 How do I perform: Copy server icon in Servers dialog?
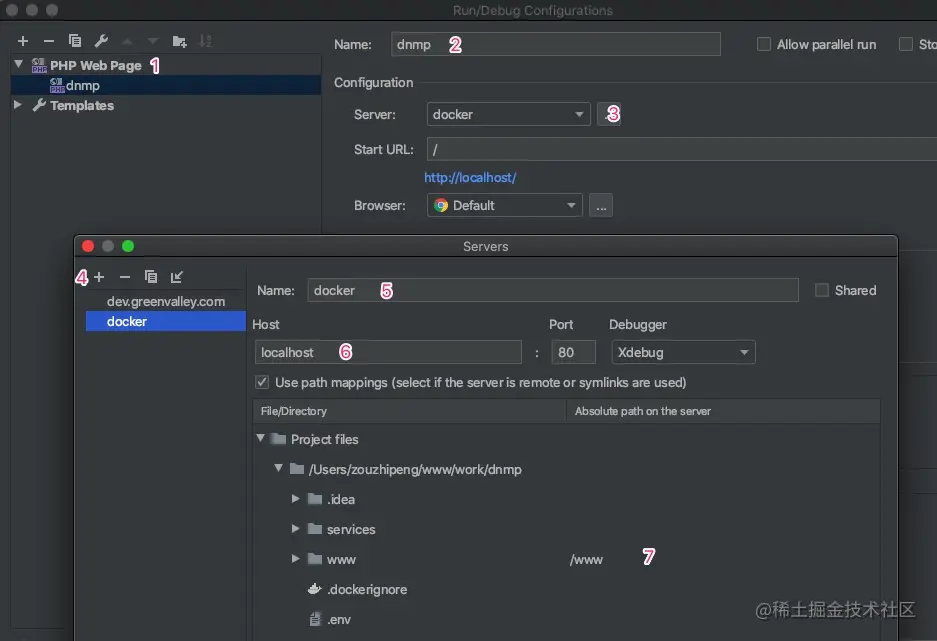tap(151, 277)
